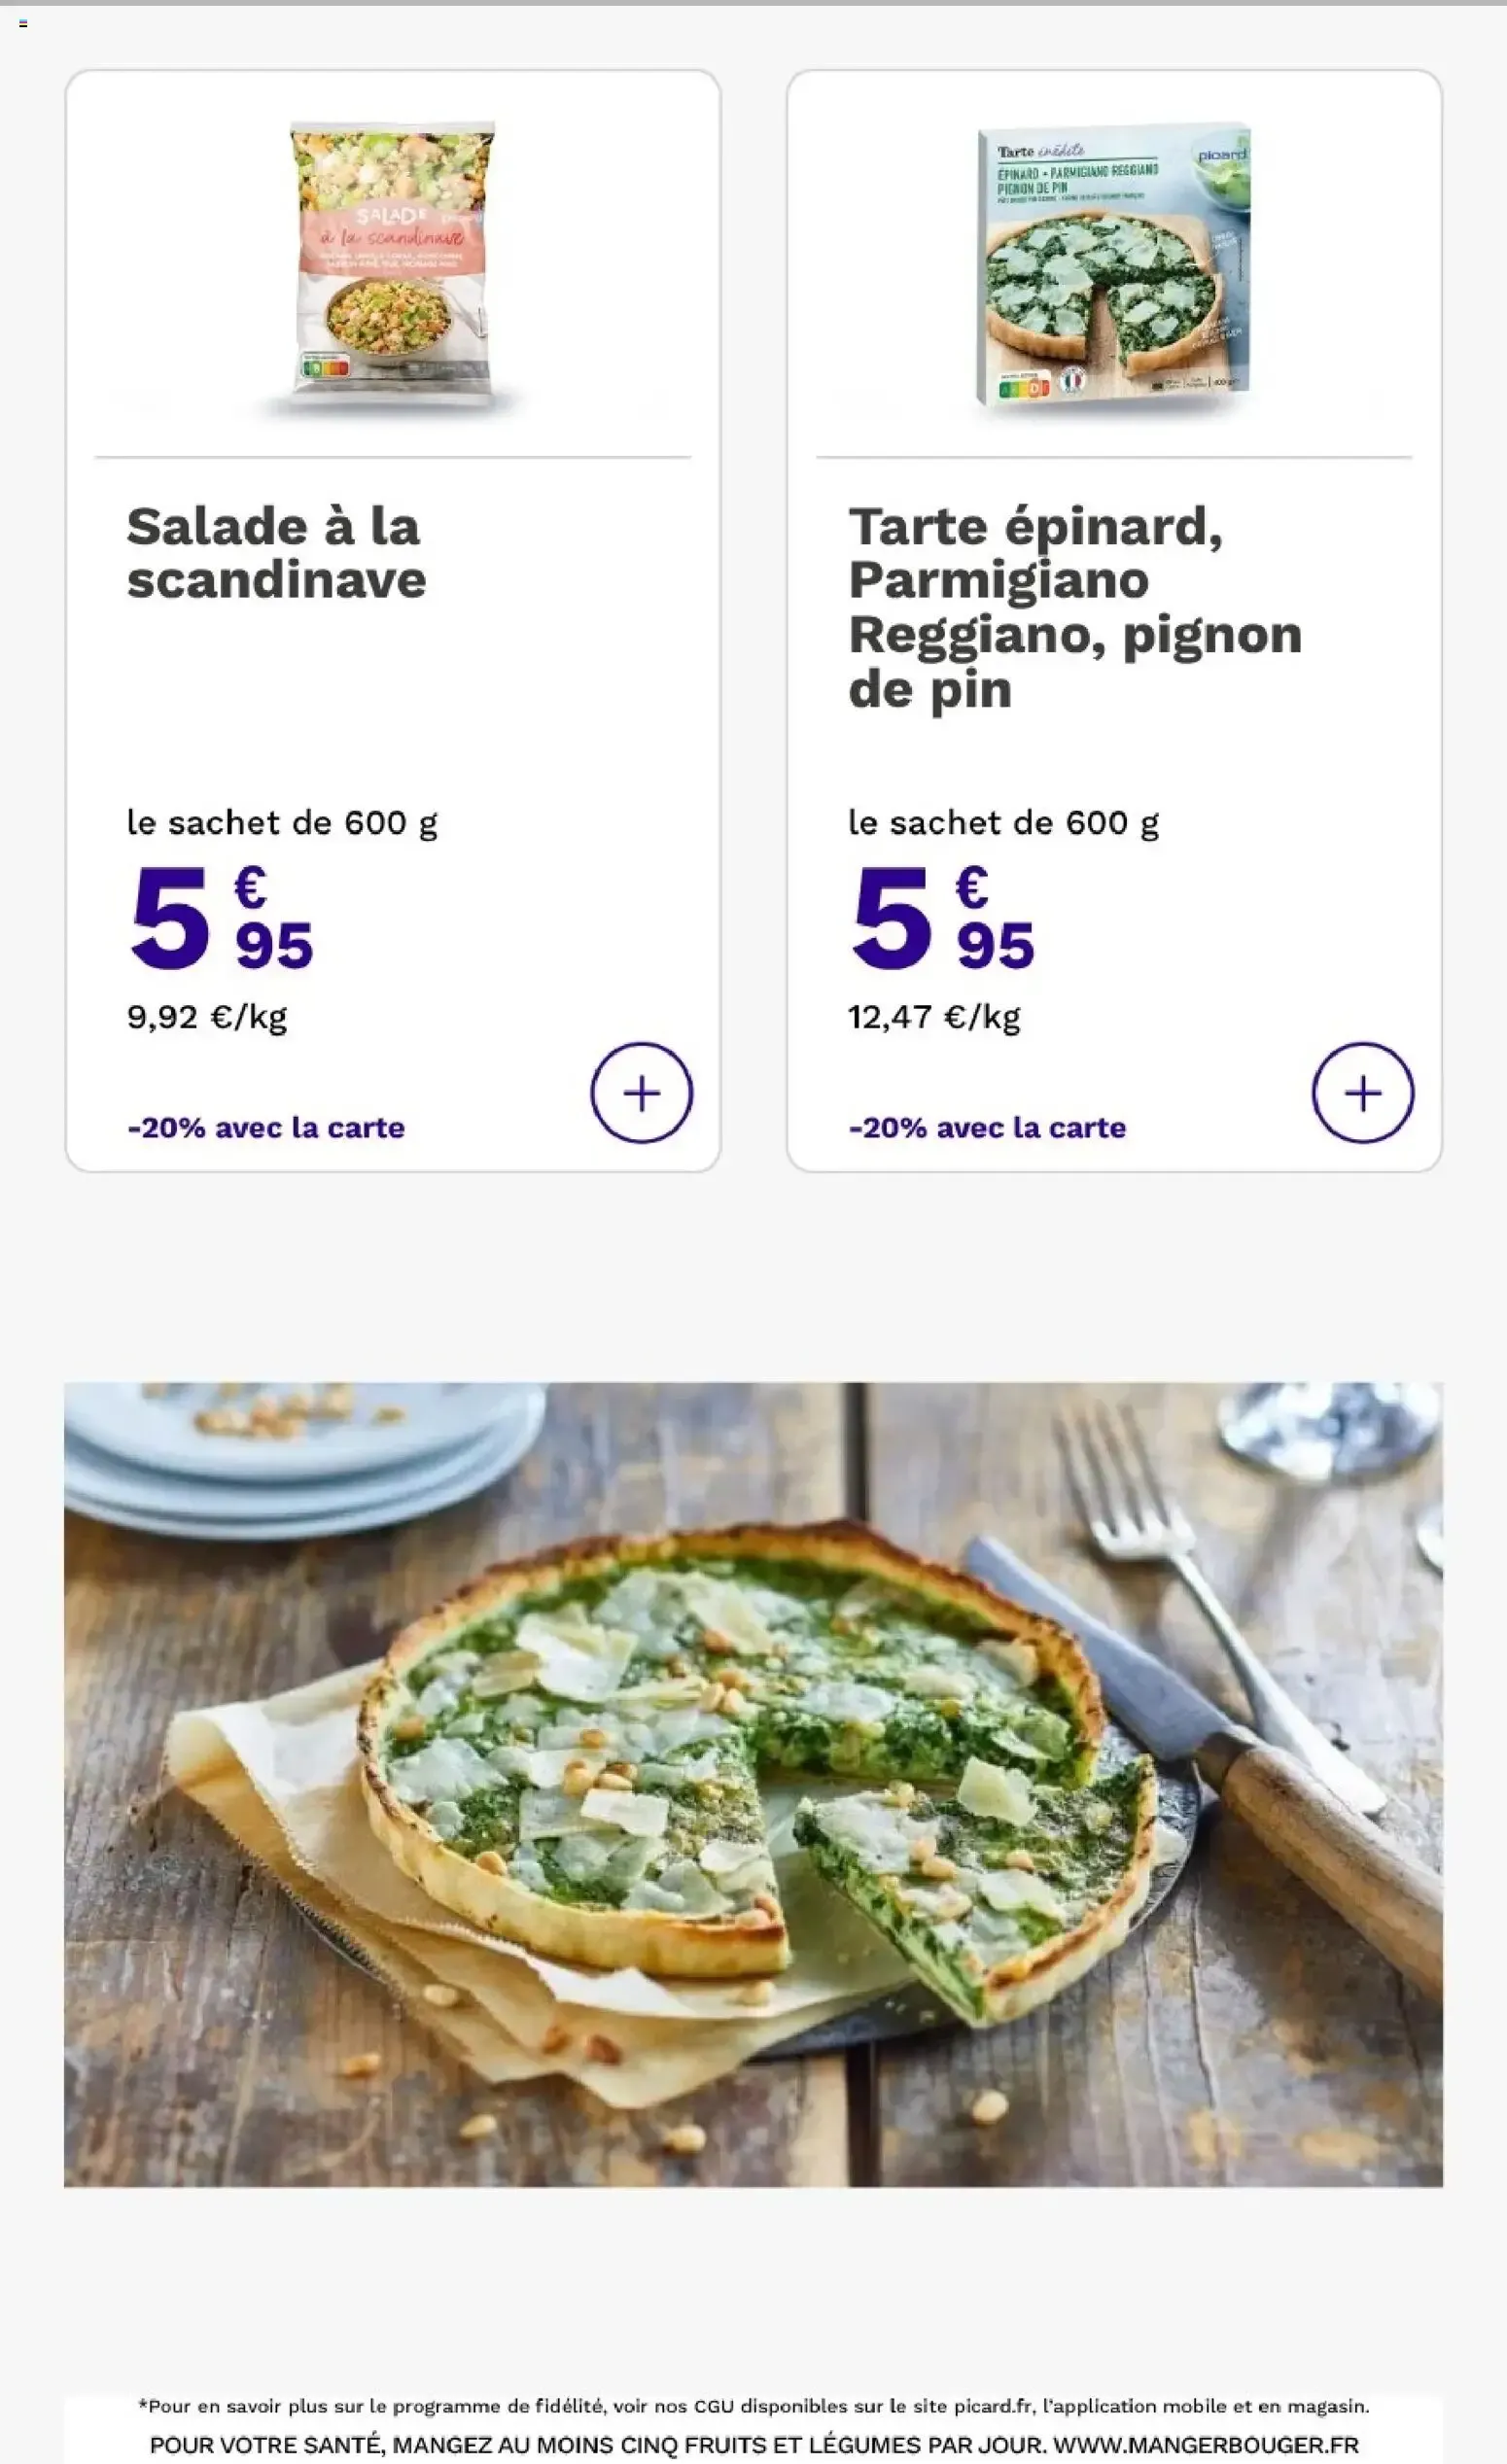Click Nutri-Score badge on the tart box

tap(1024, 386)
